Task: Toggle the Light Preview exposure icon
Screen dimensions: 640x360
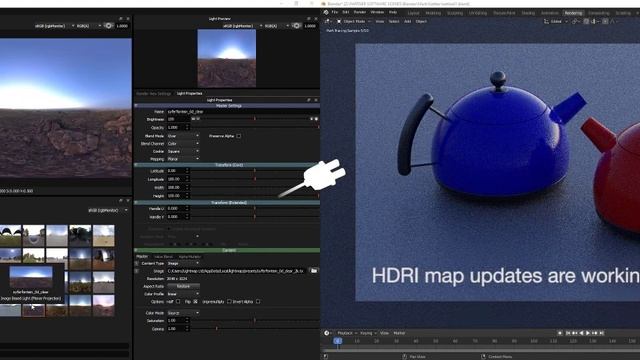Action: coord(297,26)
